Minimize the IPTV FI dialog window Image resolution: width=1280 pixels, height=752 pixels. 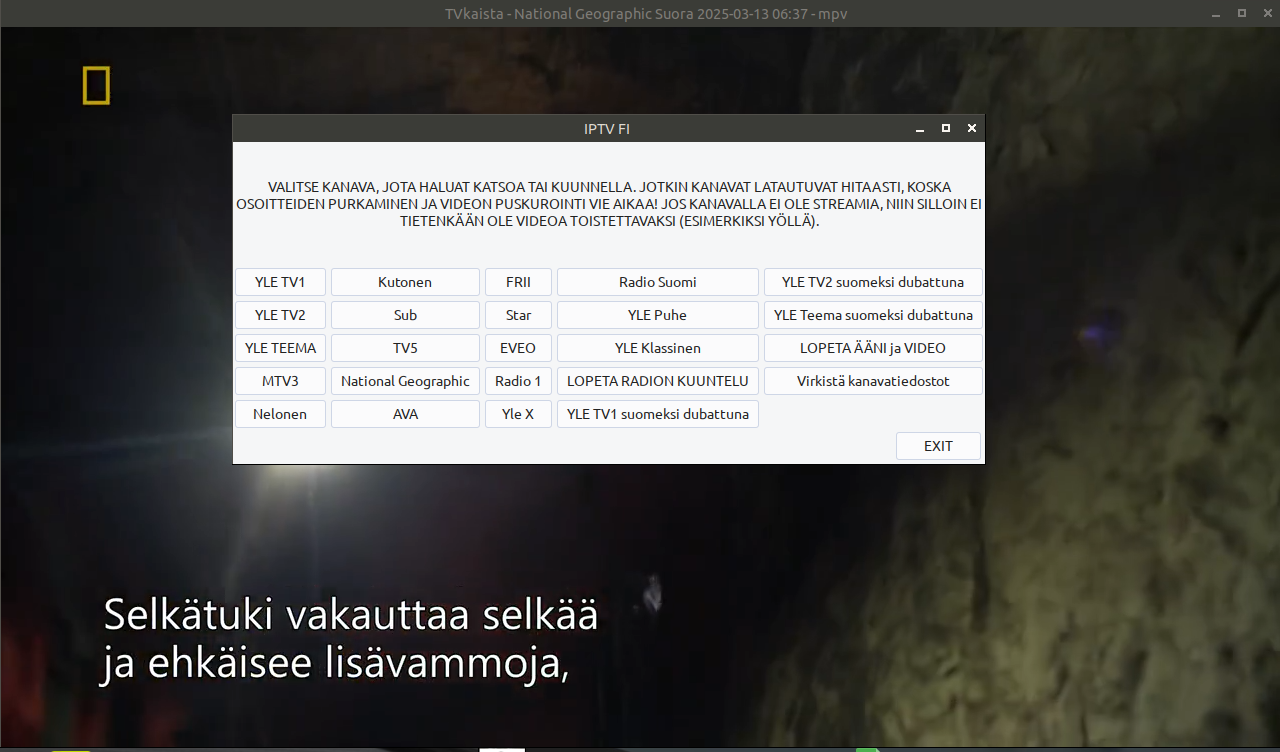(920, 129)
